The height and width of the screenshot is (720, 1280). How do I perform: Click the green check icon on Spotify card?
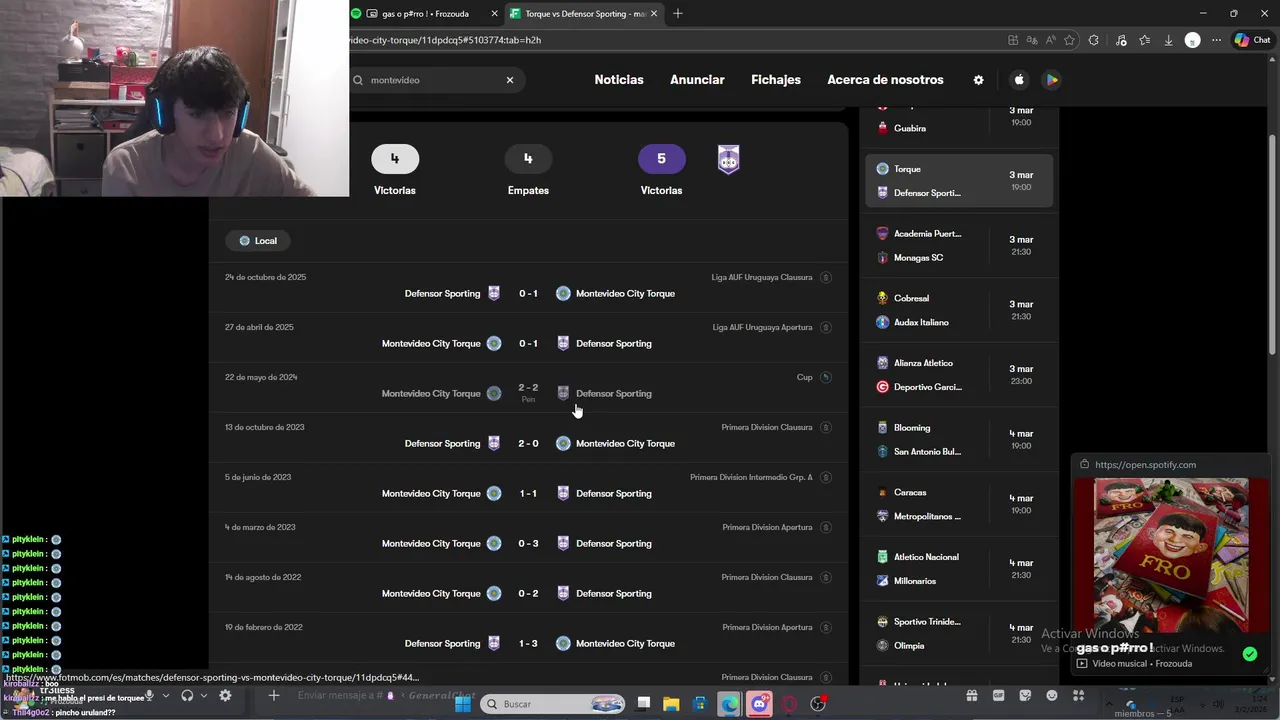pyautogui.click(x=1250, y=654)
